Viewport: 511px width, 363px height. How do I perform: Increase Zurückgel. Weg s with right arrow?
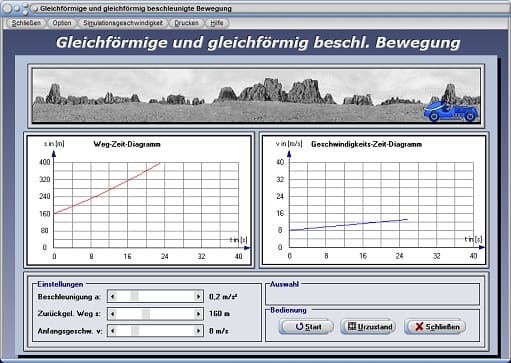[x=198, y=314]
